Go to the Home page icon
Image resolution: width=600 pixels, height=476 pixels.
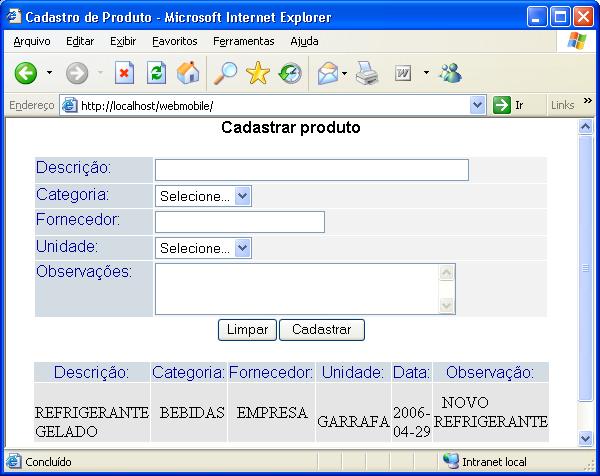click(188, 73)
